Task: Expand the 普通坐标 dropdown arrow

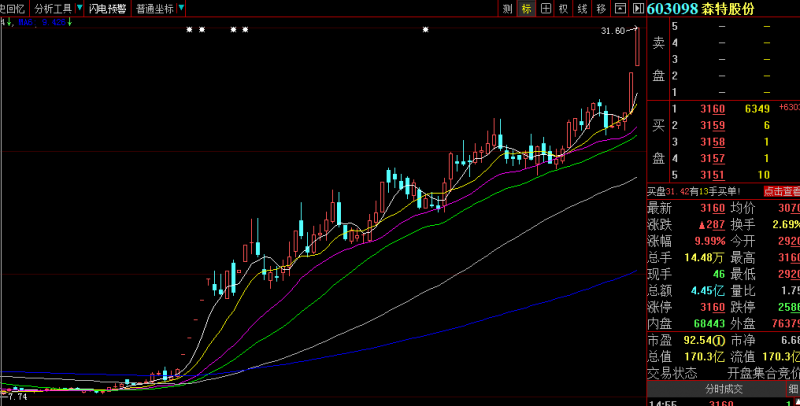Action: coord(181,8)
